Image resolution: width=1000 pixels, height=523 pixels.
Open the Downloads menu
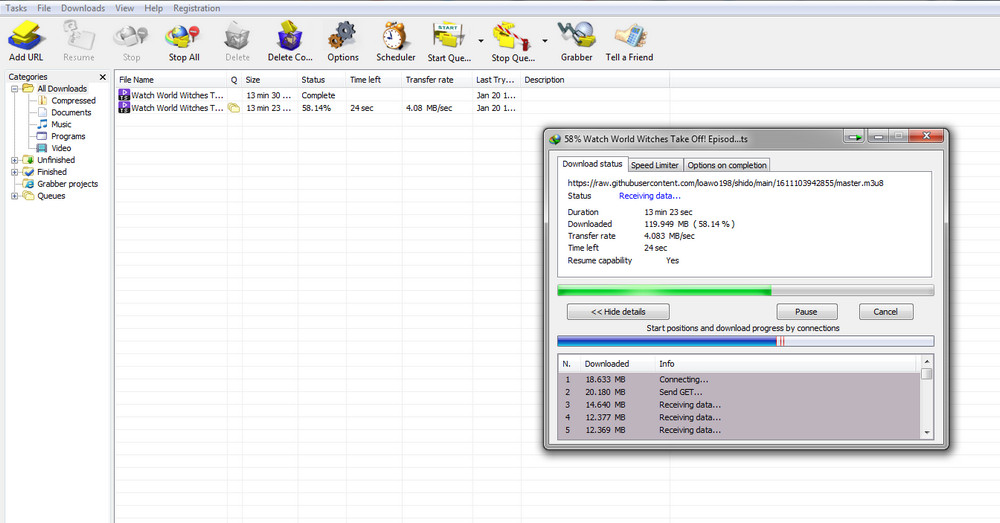(83, 8)
